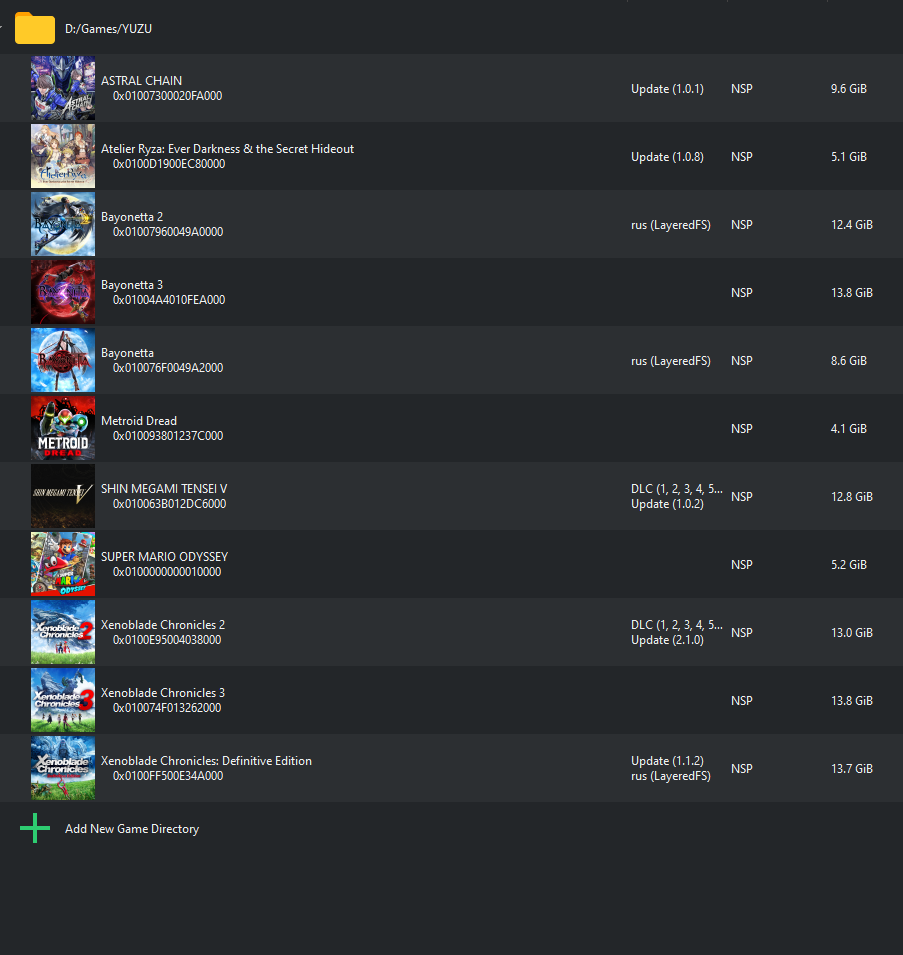Select the ASTRAL CHAIN title text
The width and height of the screenshot is (903, 955).
(x=141, y=80)
